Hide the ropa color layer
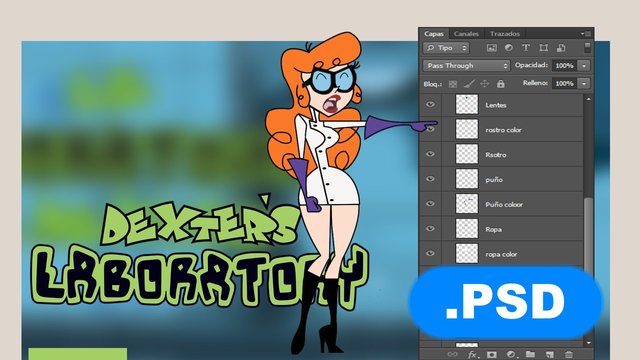The width and height of the screenshot is (640, 360). (430, 253)
